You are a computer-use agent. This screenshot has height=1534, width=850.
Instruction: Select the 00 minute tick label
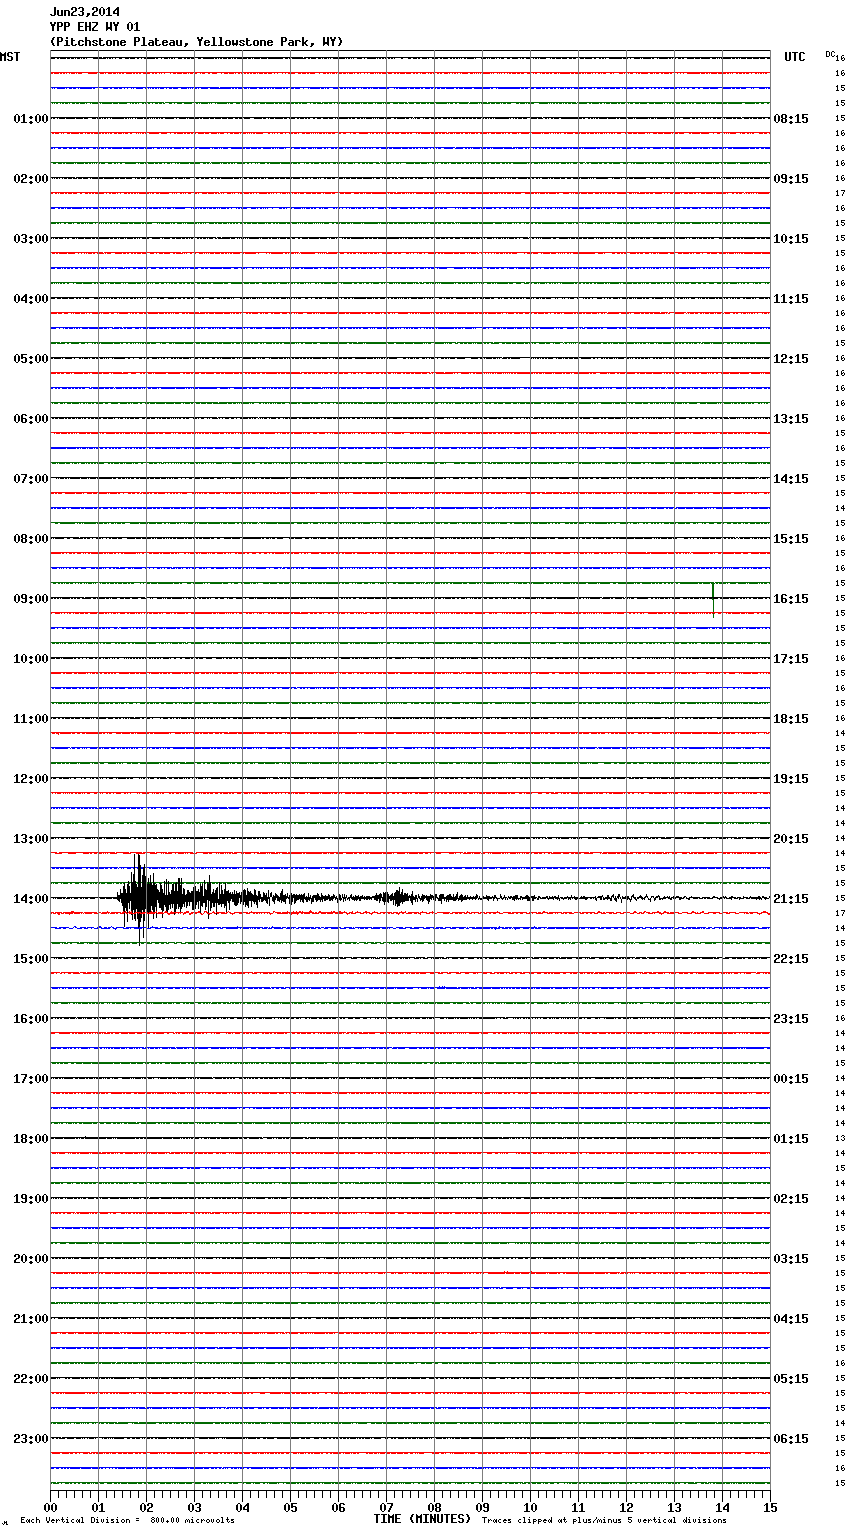coord(50,1508)
